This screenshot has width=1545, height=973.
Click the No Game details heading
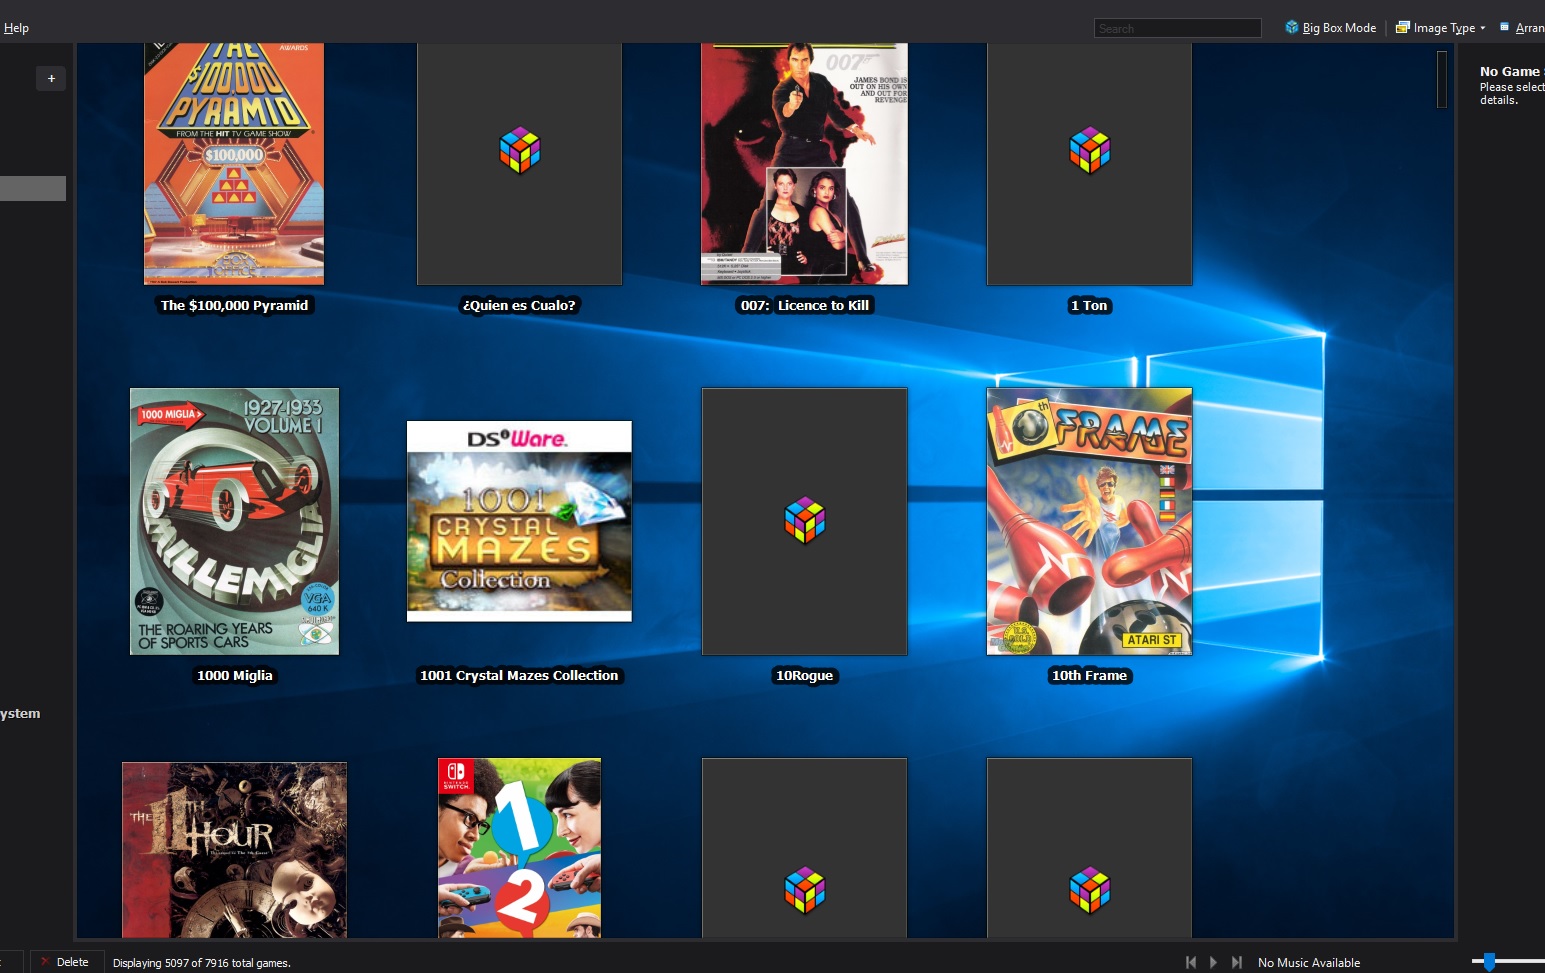[1510, 71]
